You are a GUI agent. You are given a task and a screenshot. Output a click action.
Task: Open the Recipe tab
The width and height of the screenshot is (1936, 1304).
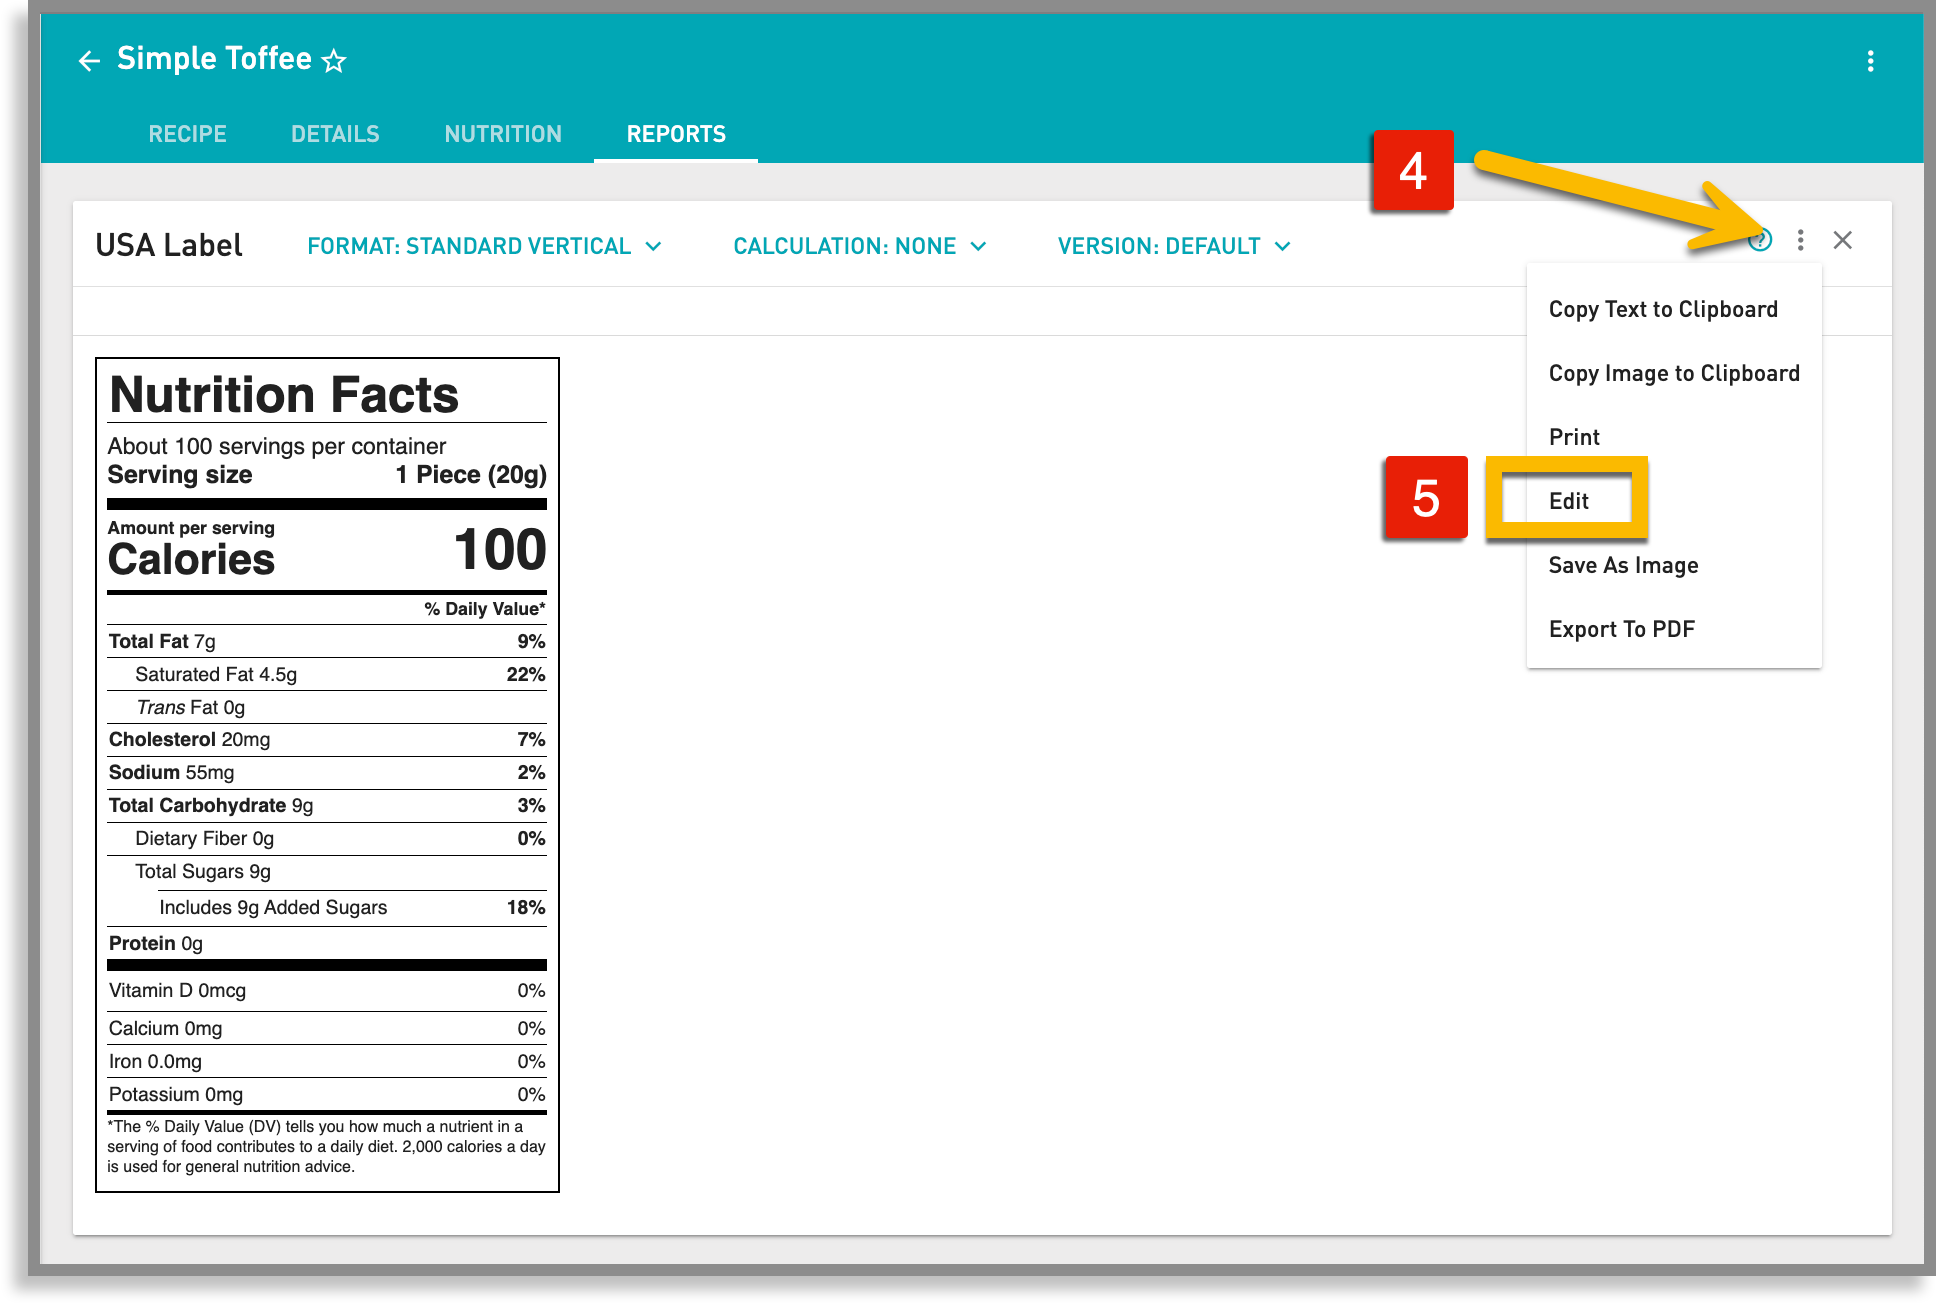(x=187, y=133)
